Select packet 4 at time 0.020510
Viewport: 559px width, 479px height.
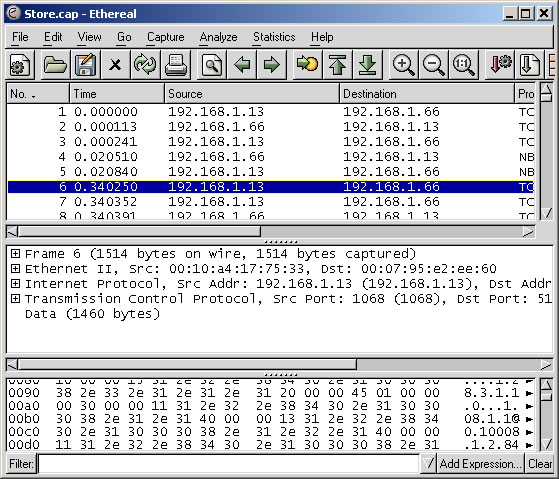click(x=271, y=157)
